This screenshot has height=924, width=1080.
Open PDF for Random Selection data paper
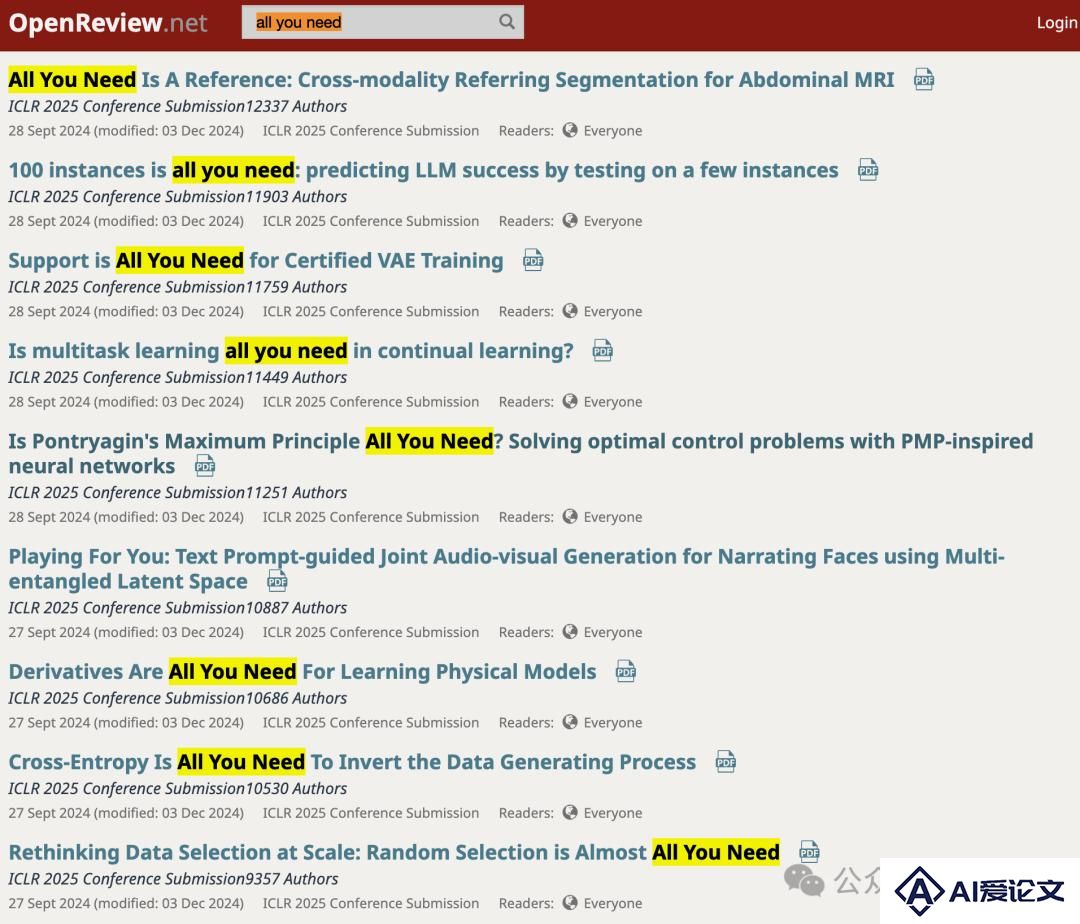(x=809, y=852)
